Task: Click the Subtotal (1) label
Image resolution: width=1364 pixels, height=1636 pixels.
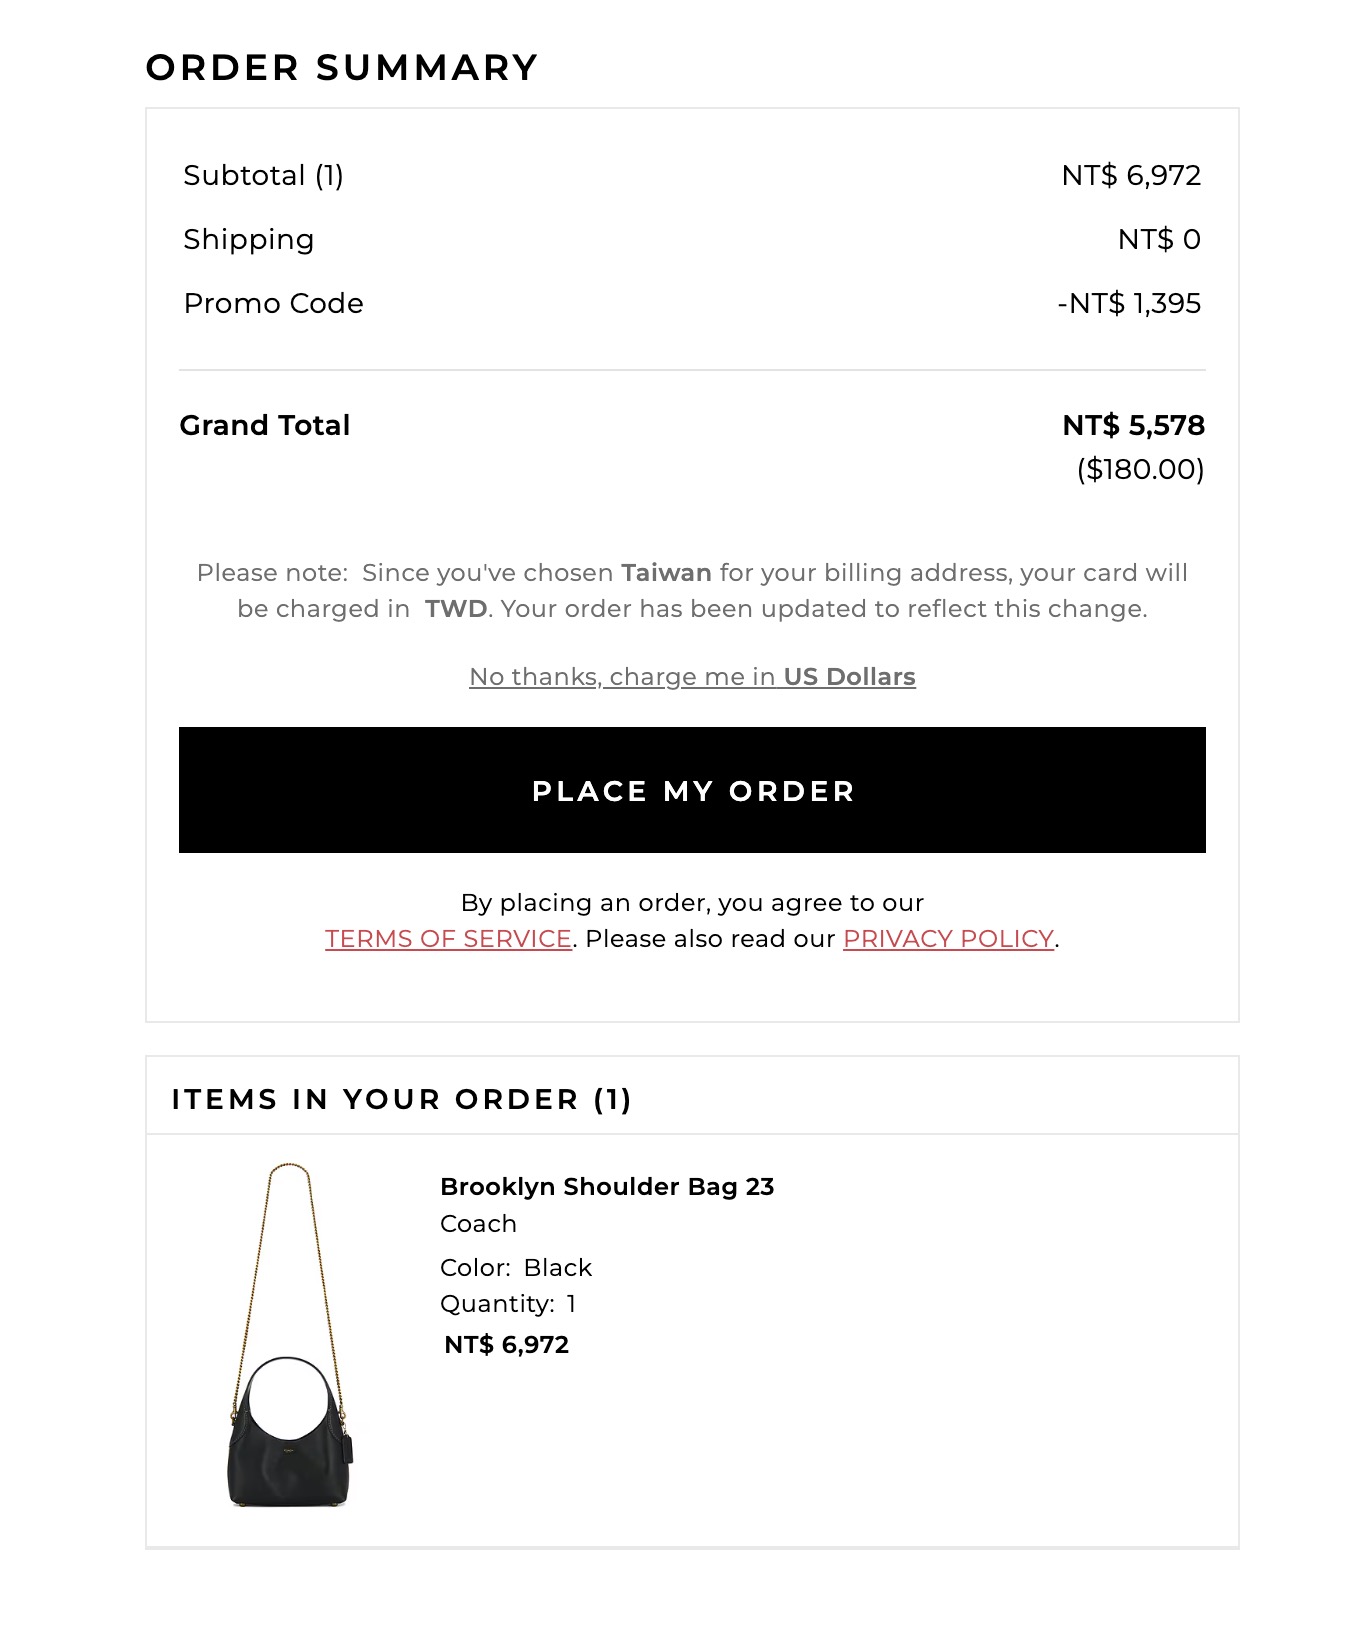Action: (x=263, y=176)
